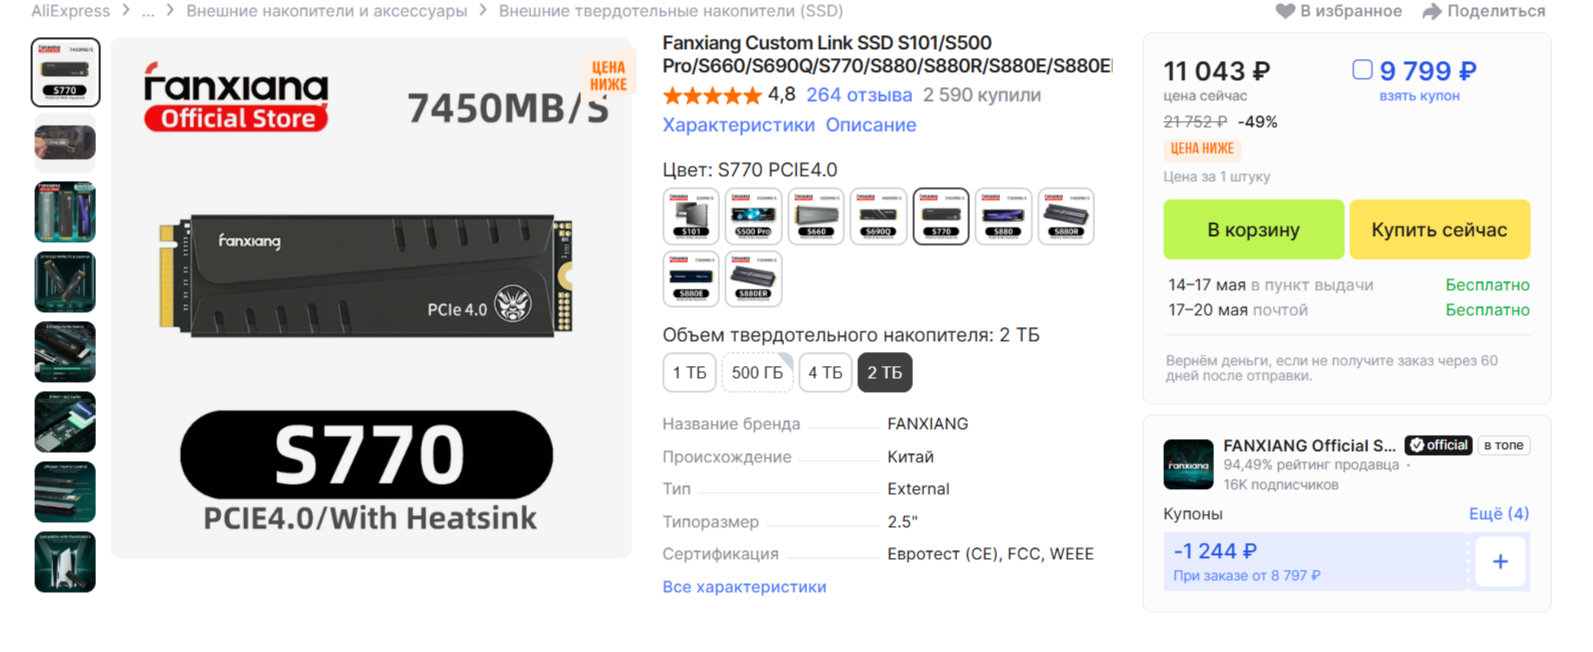Screen dimensions: 1593x652
Task: Click the official verified badge
Action: pos(1438,445)
